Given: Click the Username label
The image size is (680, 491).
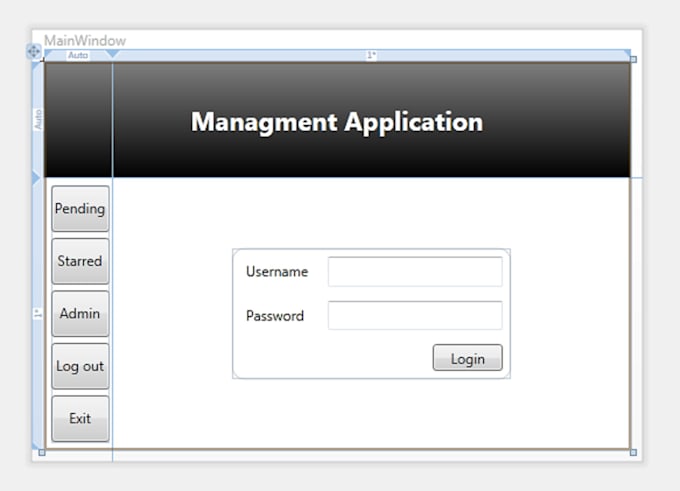Looking at the screenshot, I should click(277, 272).
